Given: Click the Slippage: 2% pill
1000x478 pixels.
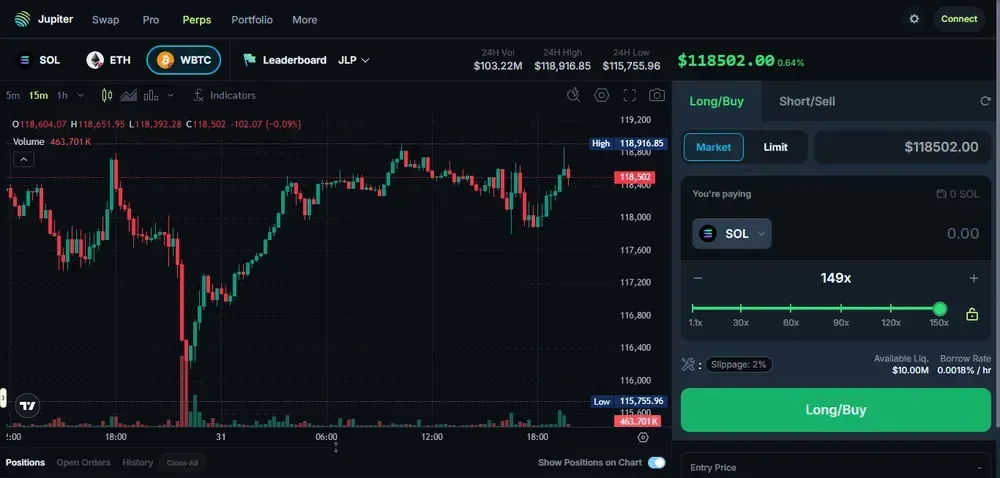Looking at the screenshot, I should tap(739, 365).
